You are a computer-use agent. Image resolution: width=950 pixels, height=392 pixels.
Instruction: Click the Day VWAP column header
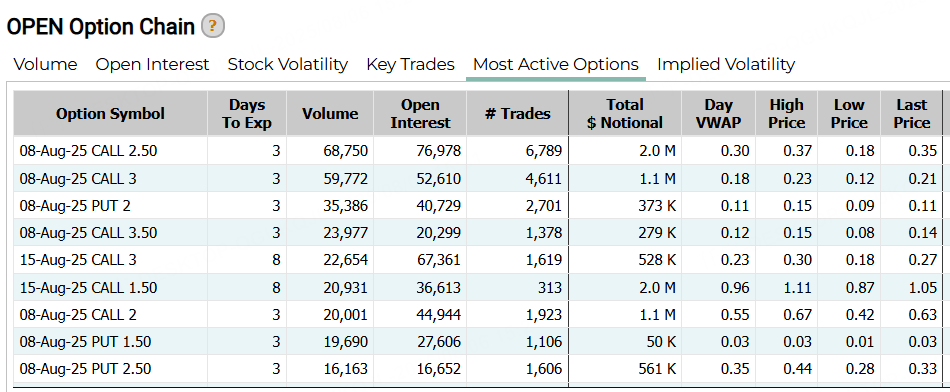click(x=719, y=113)
